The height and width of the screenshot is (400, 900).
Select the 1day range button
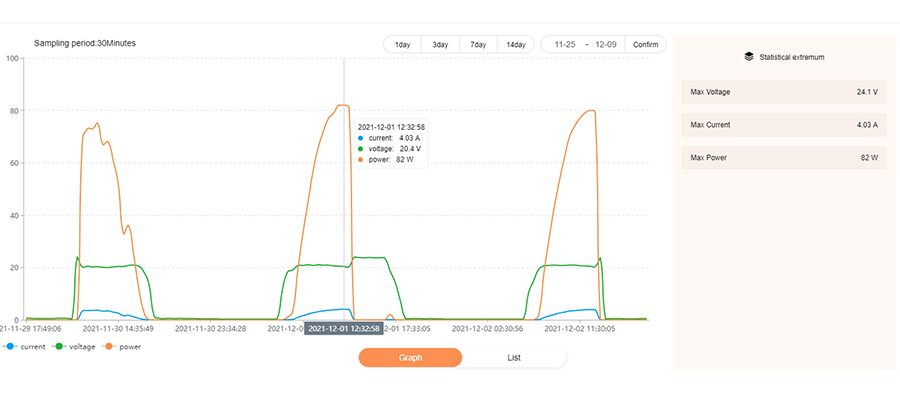coord(402,45)
